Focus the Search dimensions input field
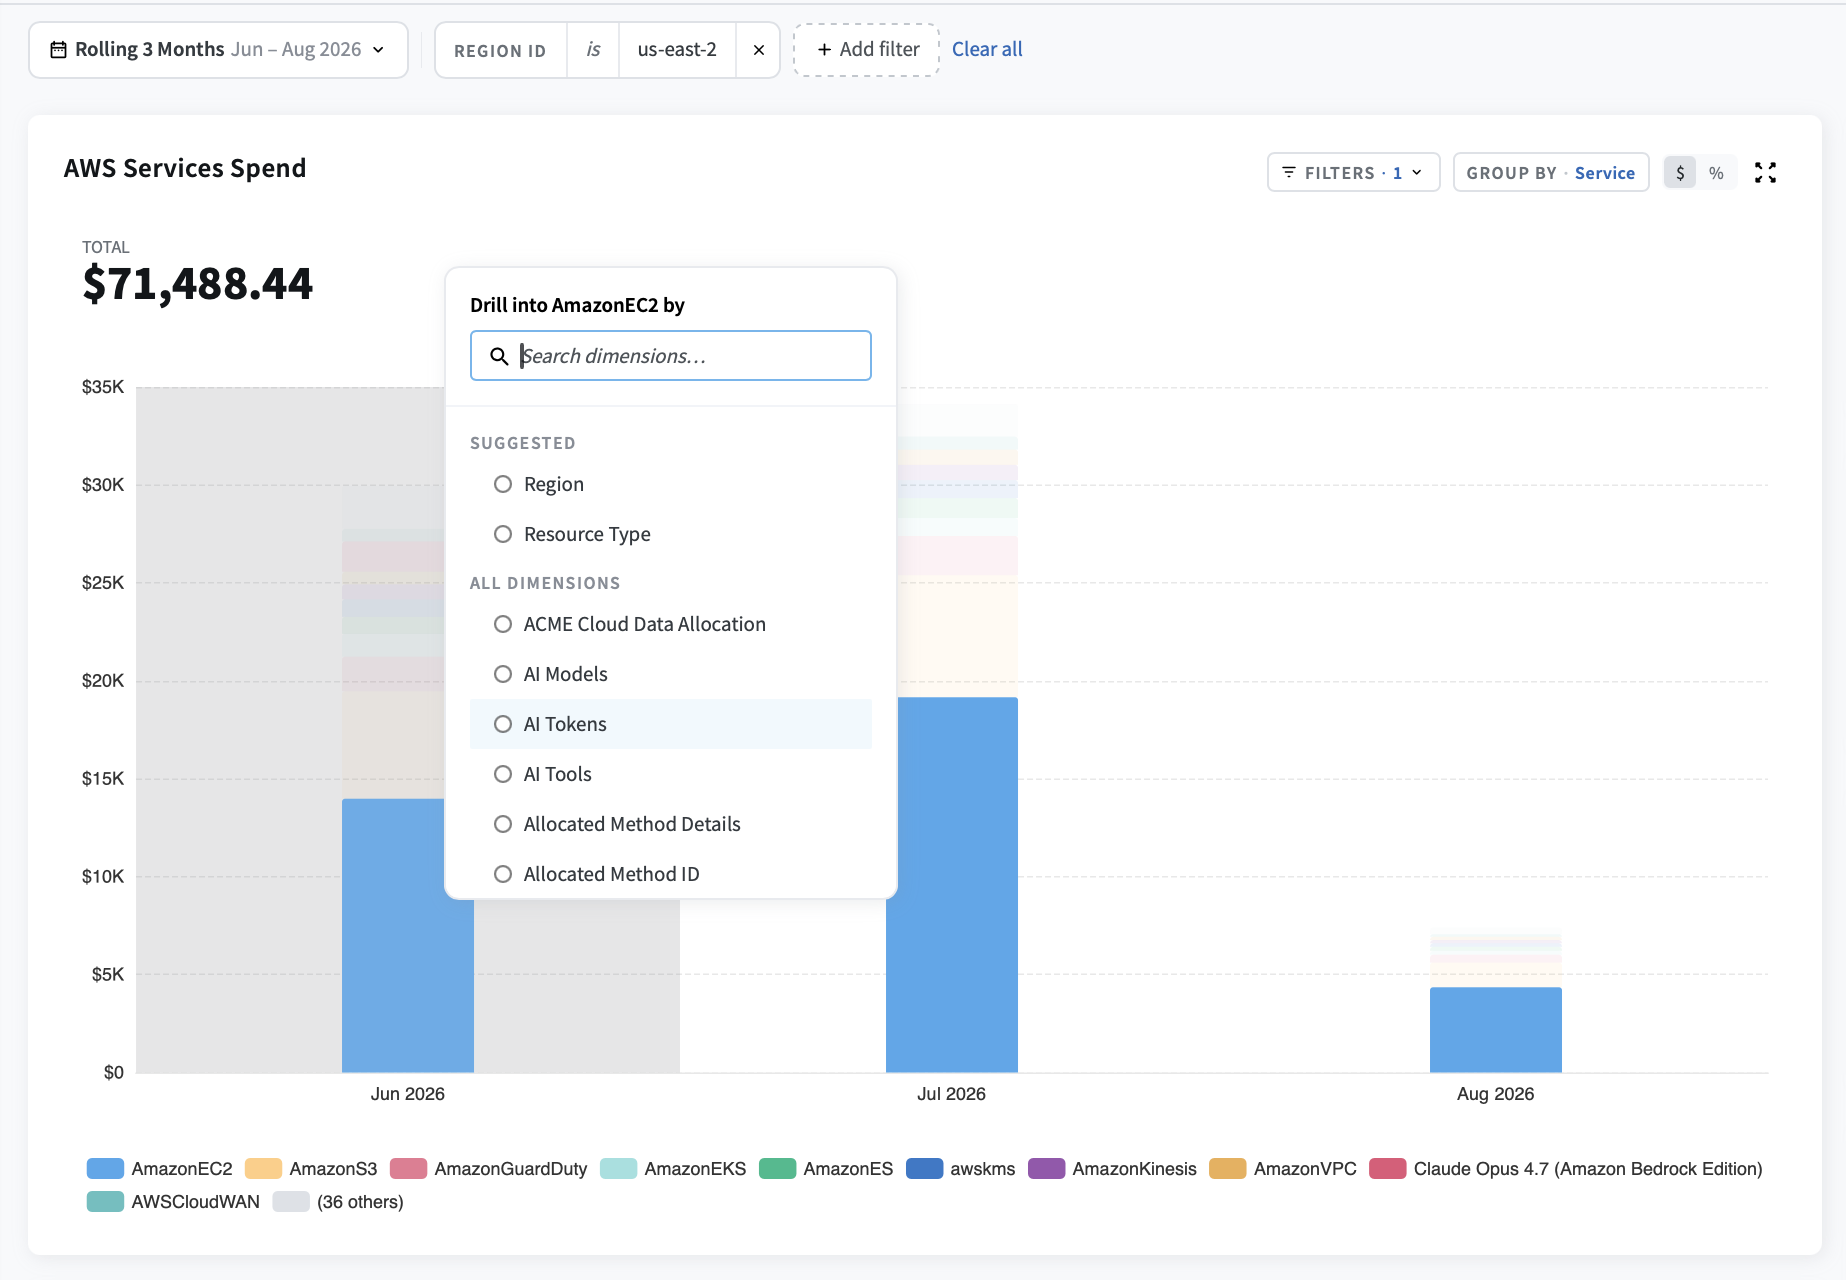Image resolution: width=1846 pixels, height=1280 pixels. coord(671,356)
